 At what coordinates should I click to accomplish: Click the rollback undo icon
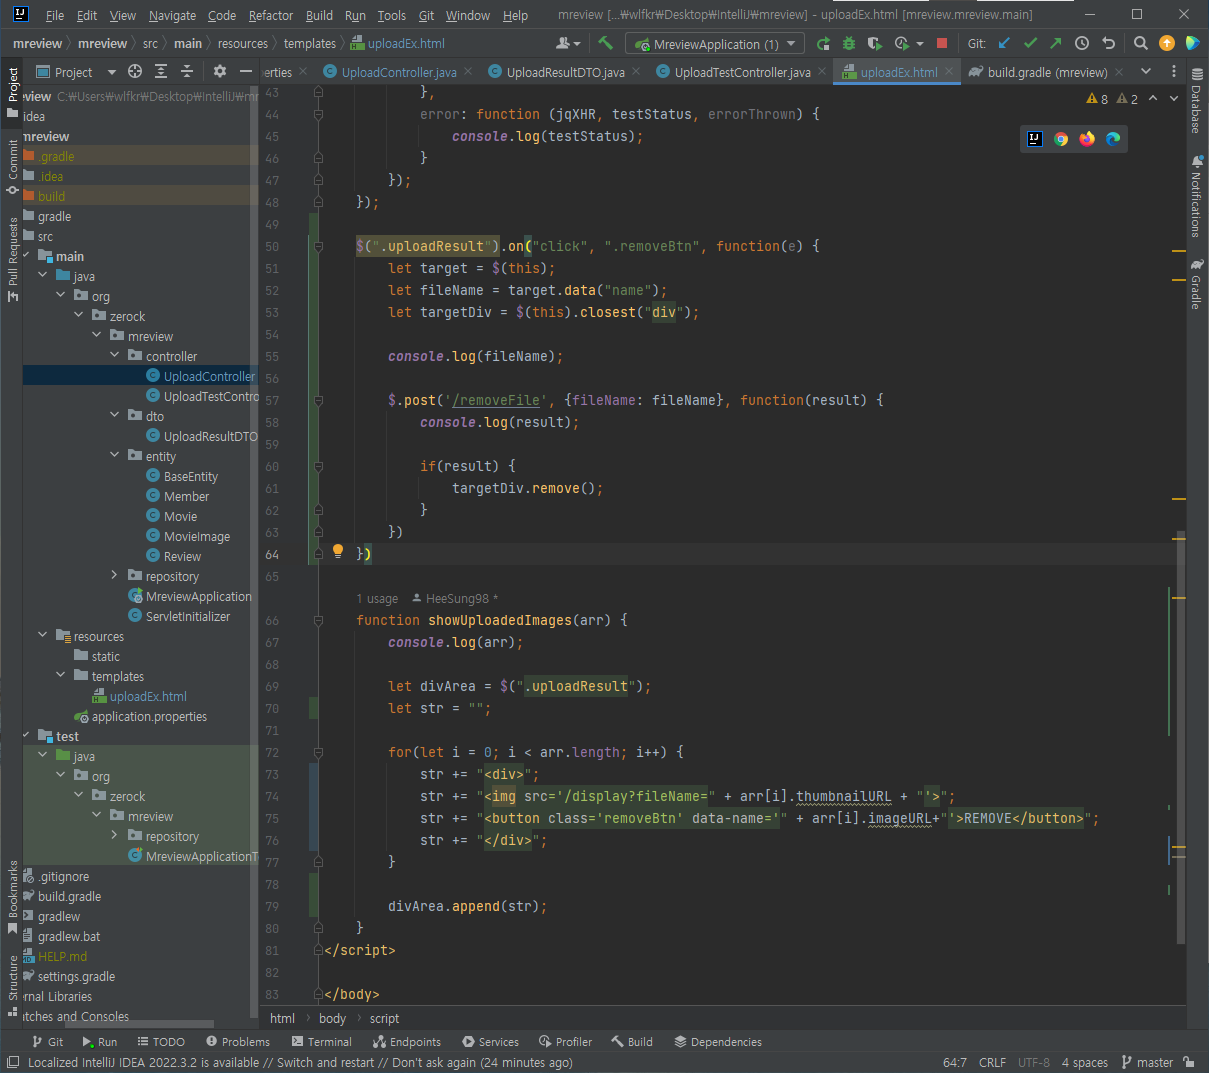(x=1108, y=43)
